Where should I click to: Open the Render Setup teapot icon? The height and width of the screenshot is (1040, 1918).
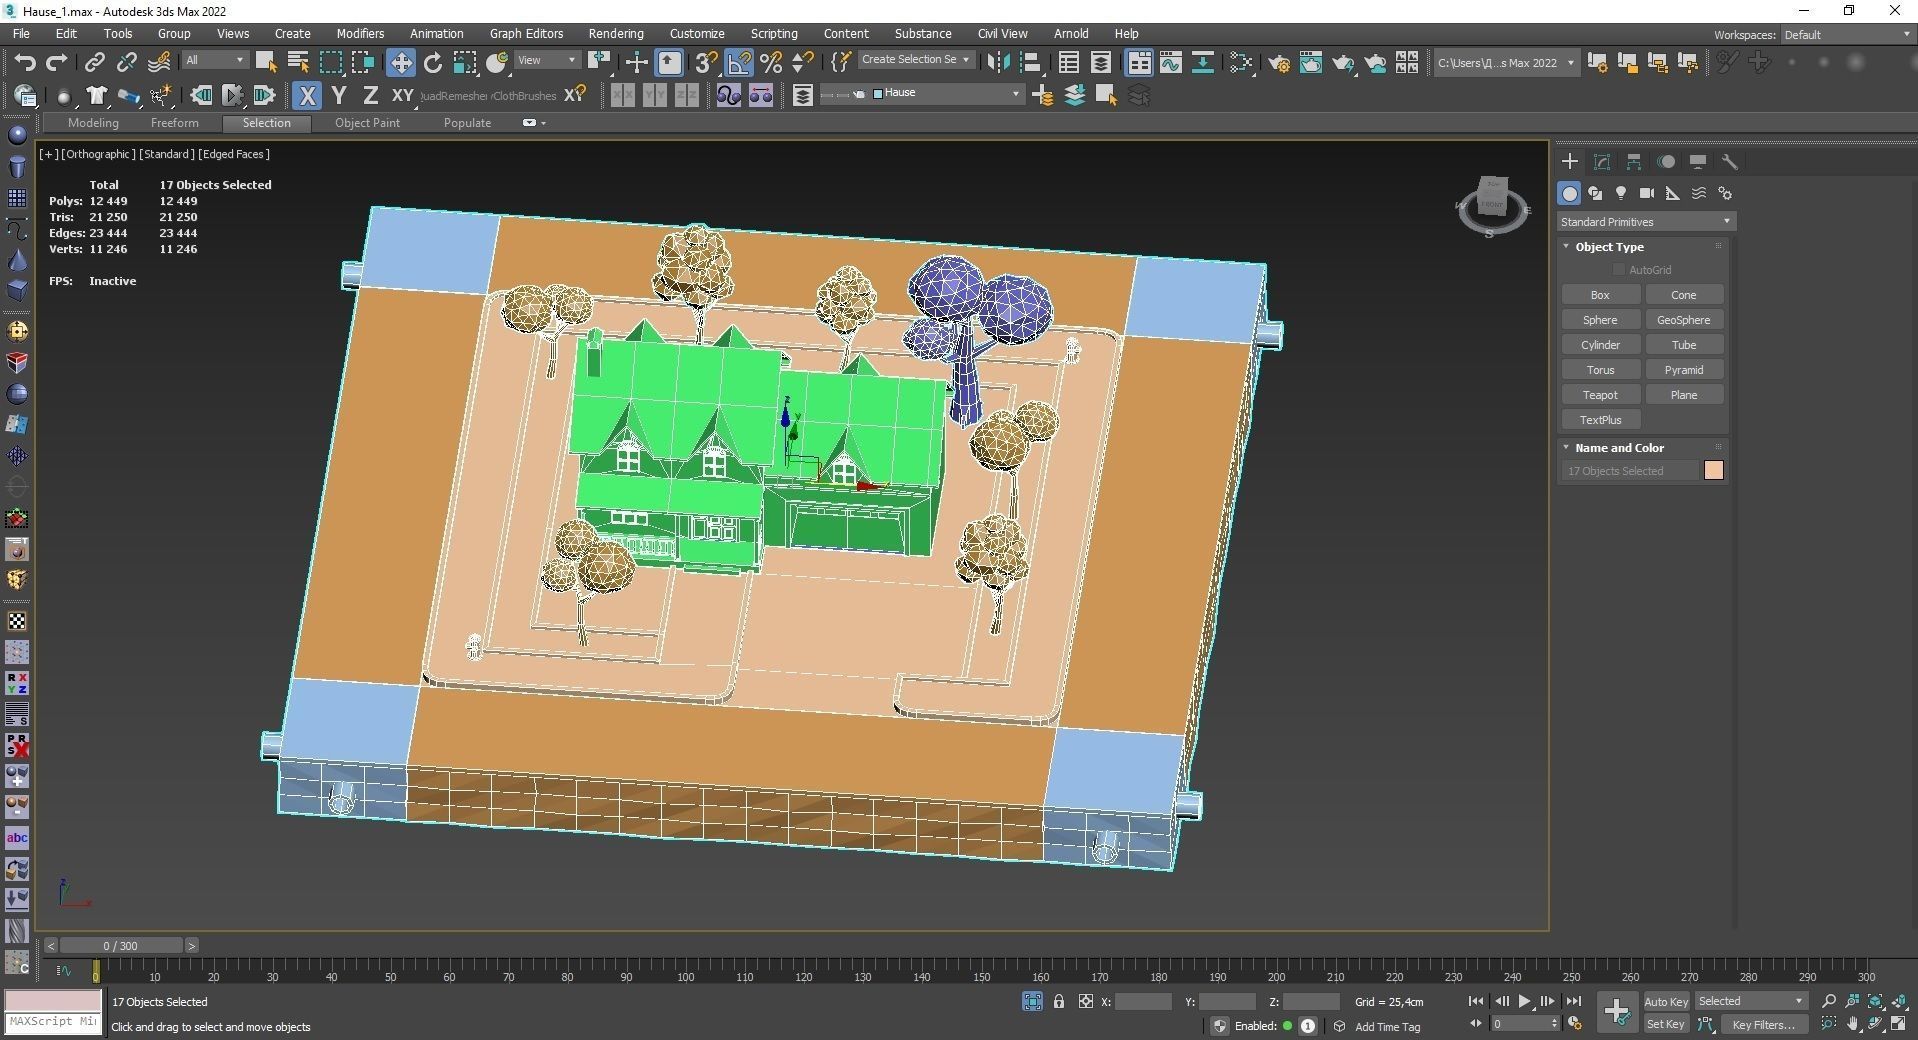(1279, 63)
